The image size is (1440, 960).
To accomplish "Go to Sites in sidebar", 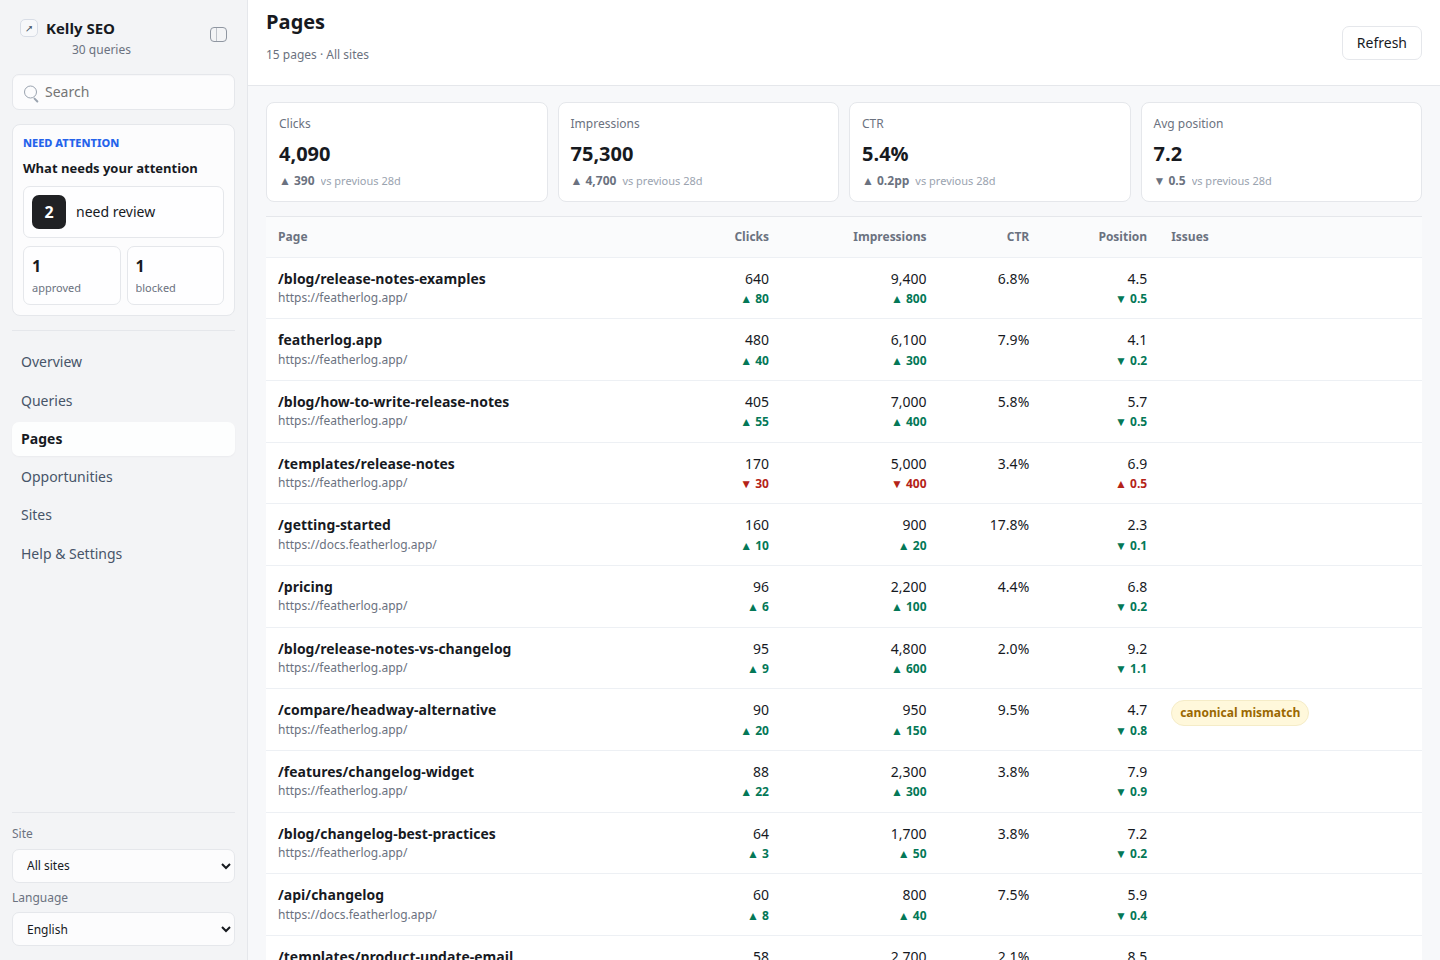I will point(123,515).
